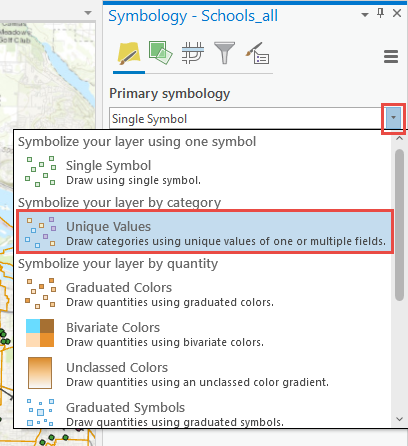Choose Single Symbol from the list

pos(205,172)
